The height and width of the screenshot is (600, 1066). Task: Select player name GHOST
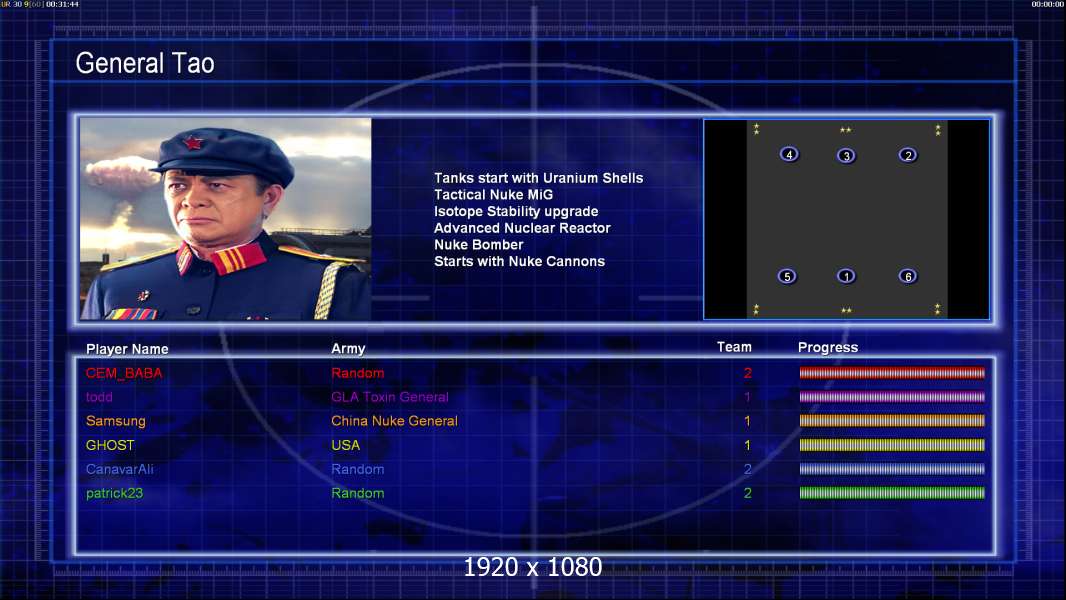[x=110, y=445]
